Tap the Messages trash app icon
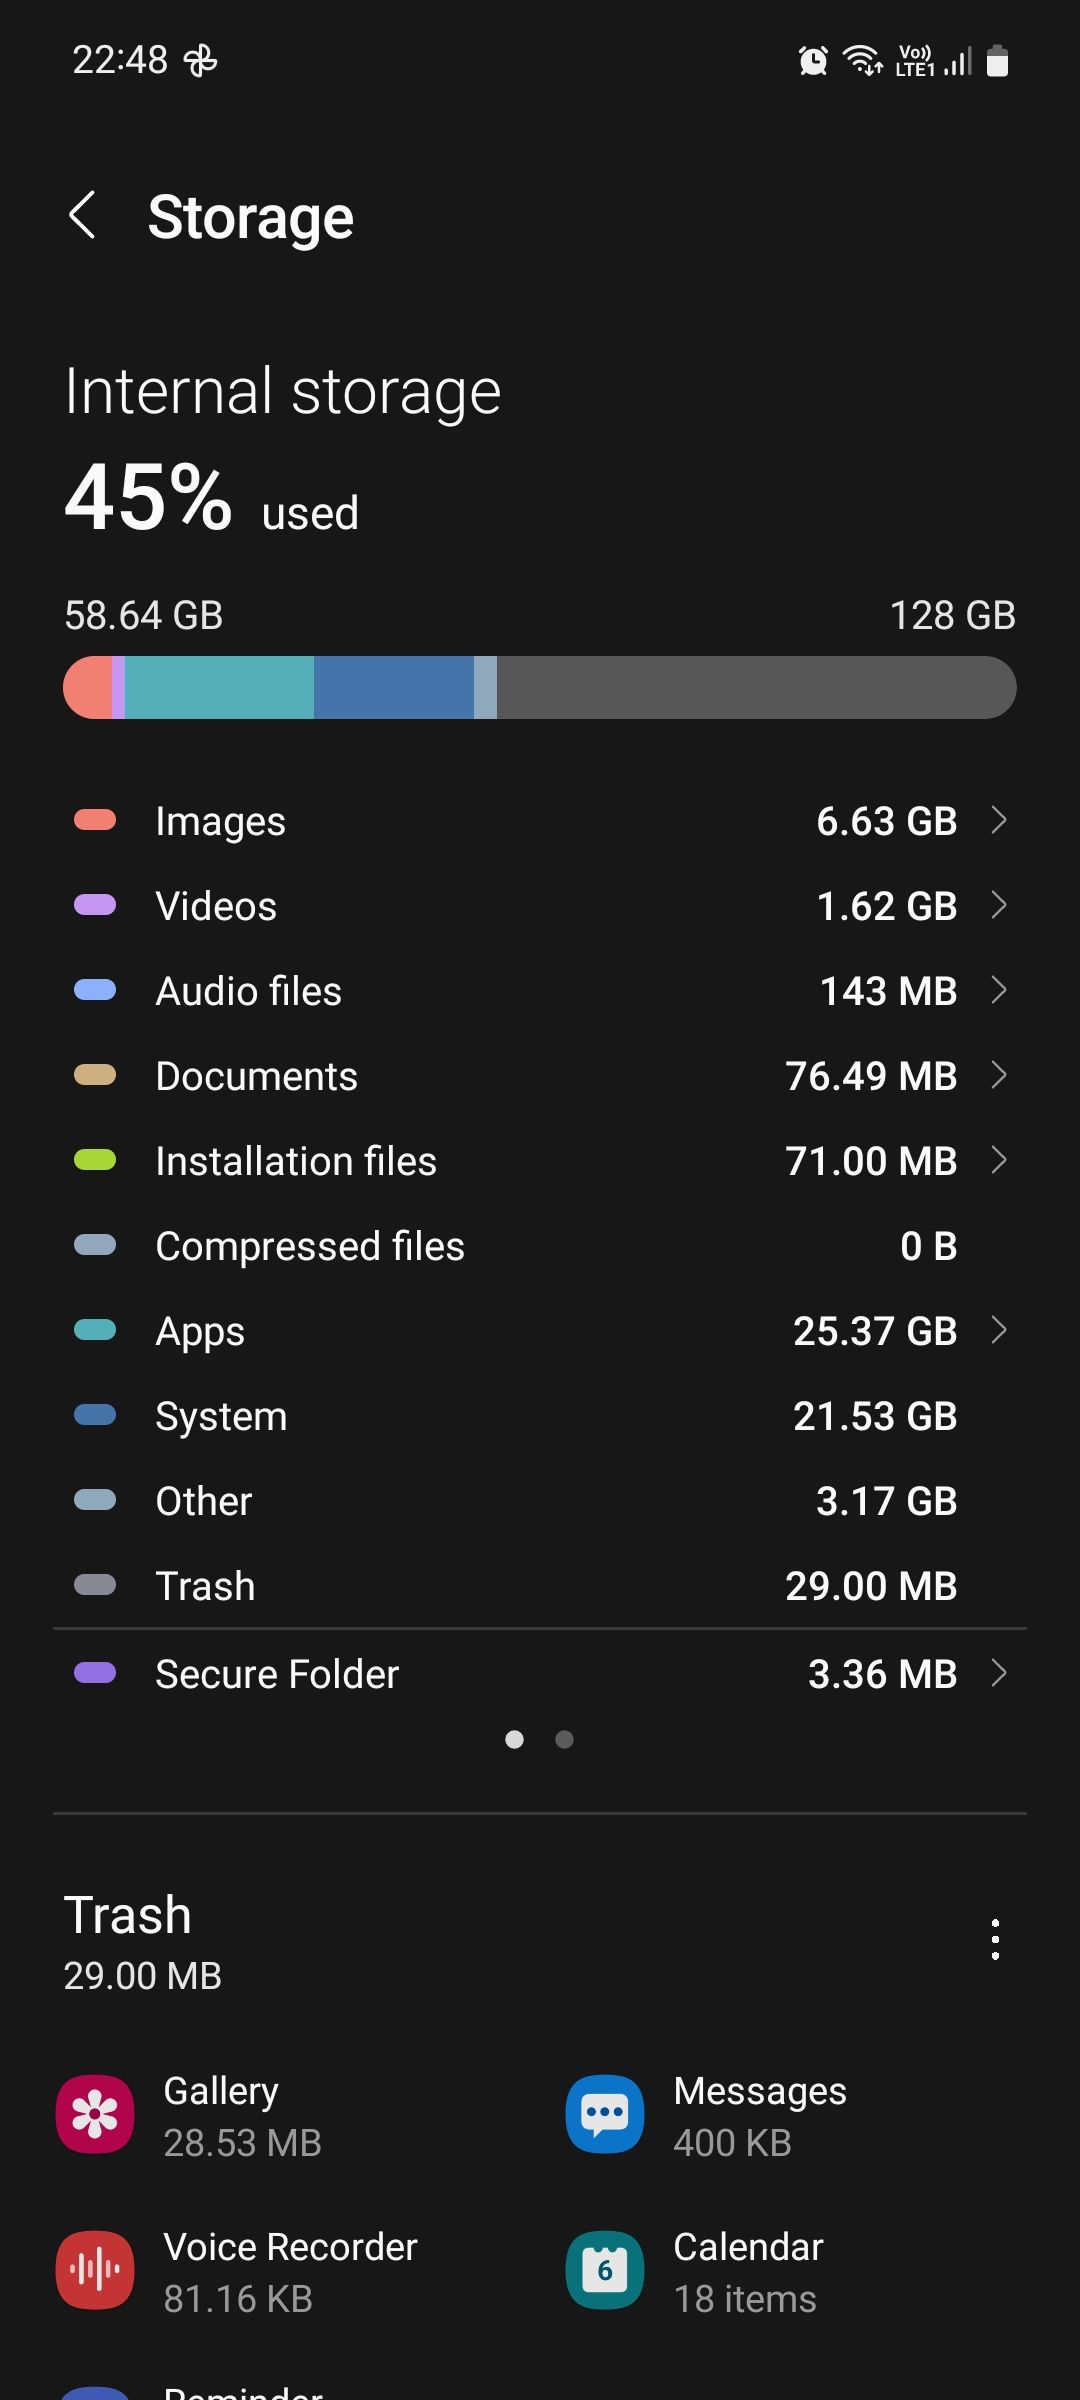This screenshot has width=1080, height=2400. (605, 2114)
